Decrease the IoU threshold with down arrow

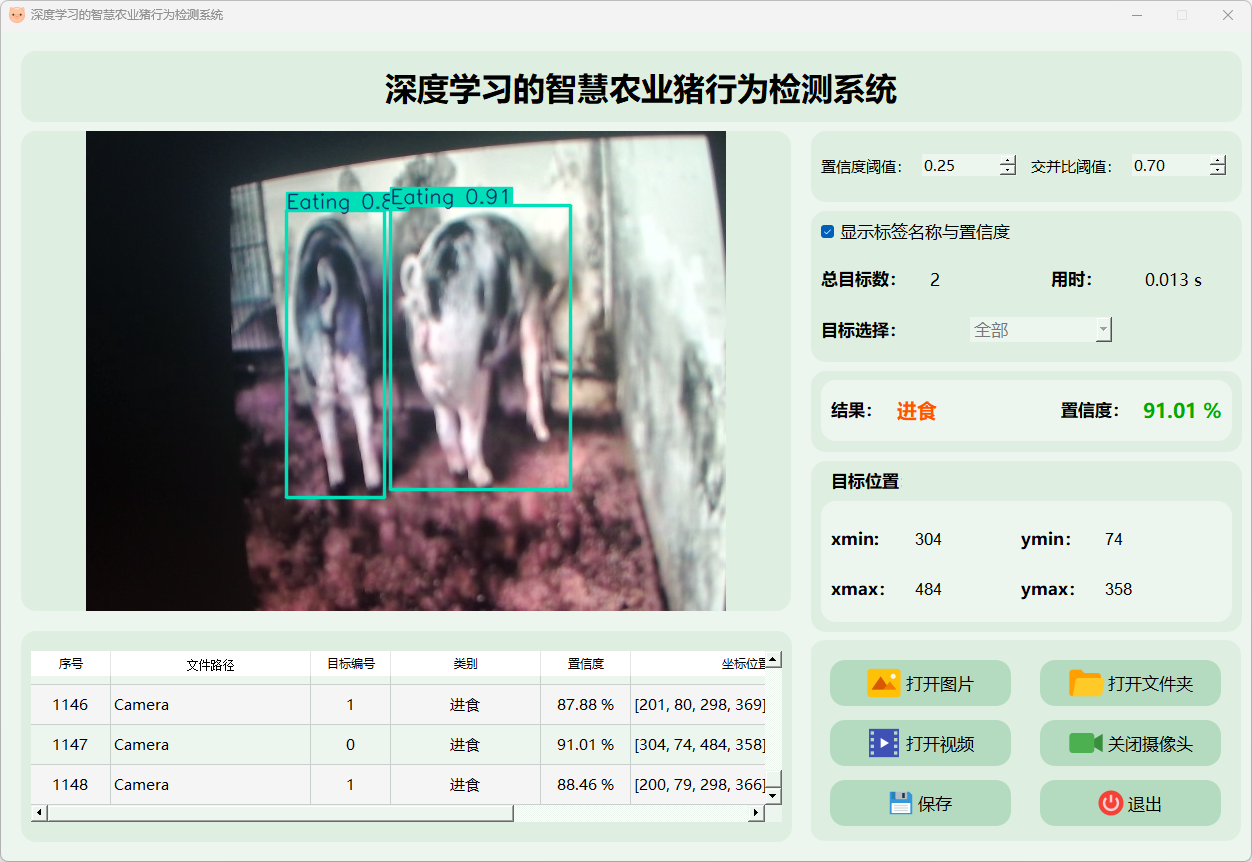(1217, 171)
